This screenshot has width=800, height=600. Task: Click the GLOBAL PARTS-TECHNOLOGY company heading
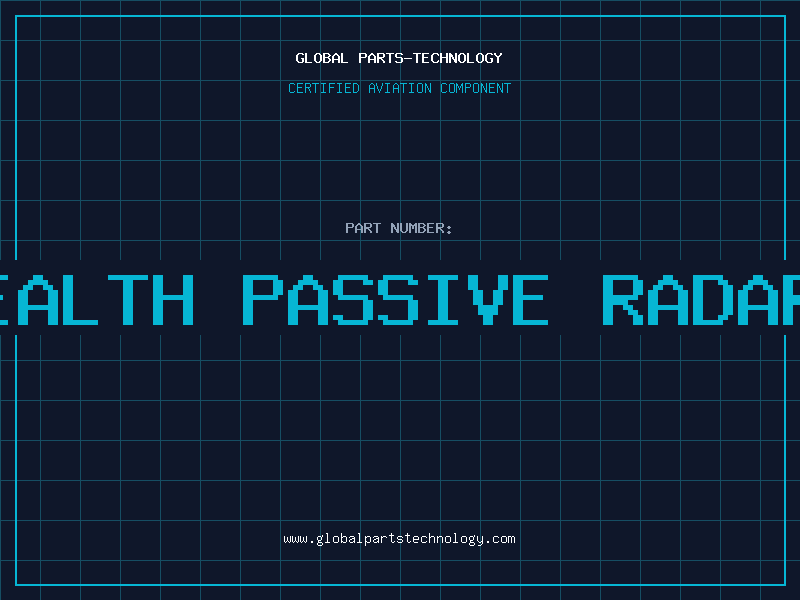(399, 58)
